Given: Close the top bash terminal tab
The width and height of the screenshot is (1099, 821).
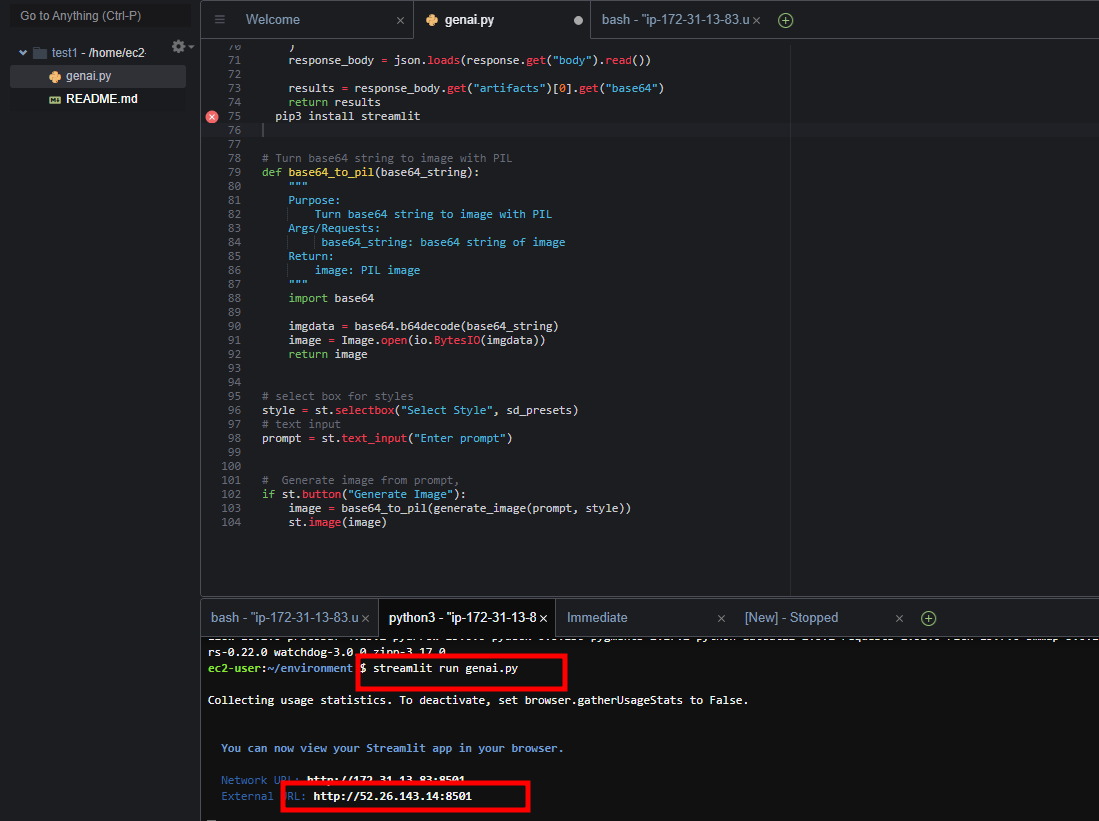Looking at the screenshot, I should point(756,20).
